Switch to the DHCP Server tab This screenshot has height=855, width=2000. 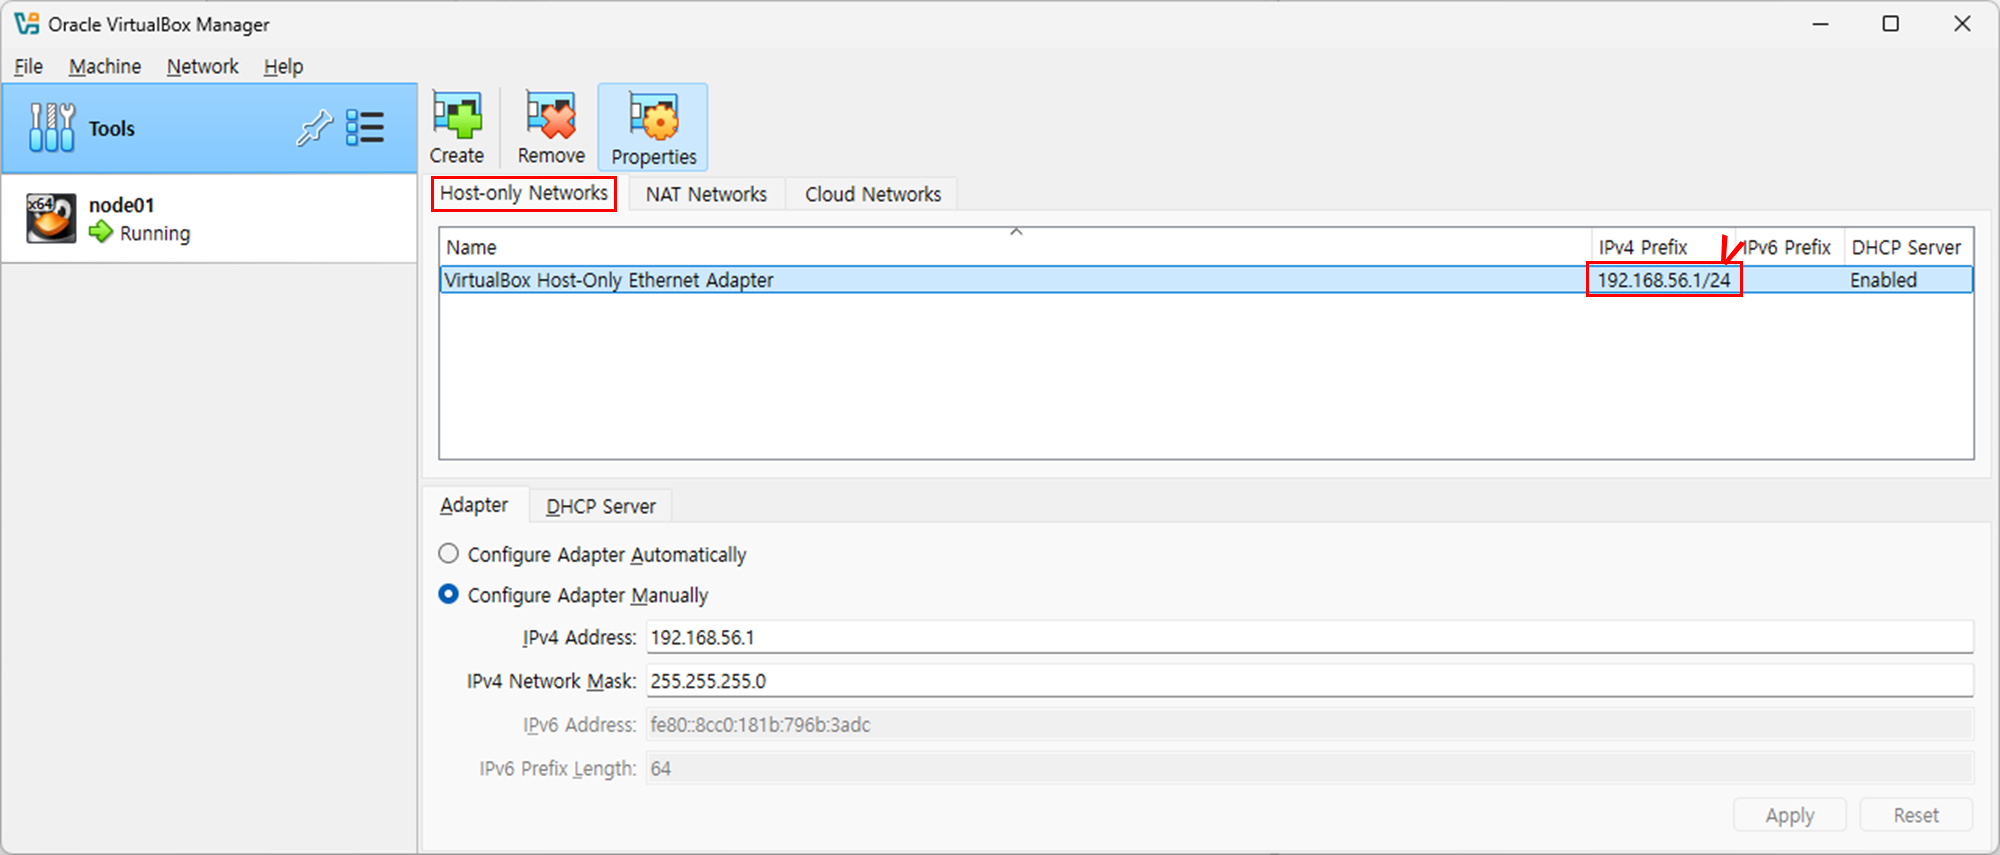tap(601, 506)
